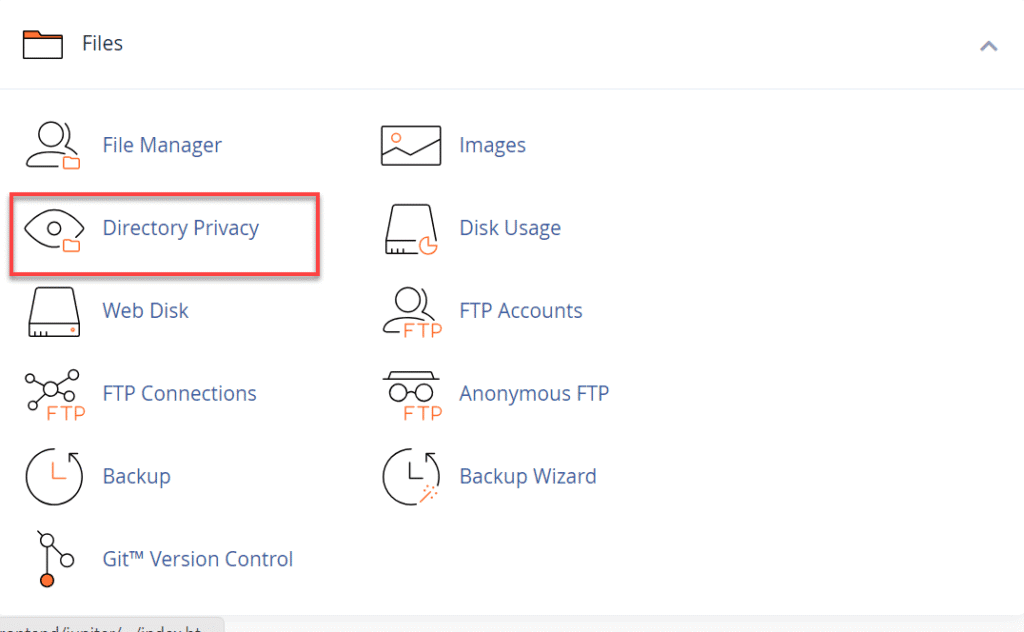Open the File Manager link
The image size is (1024, 632).
point(162,145)
